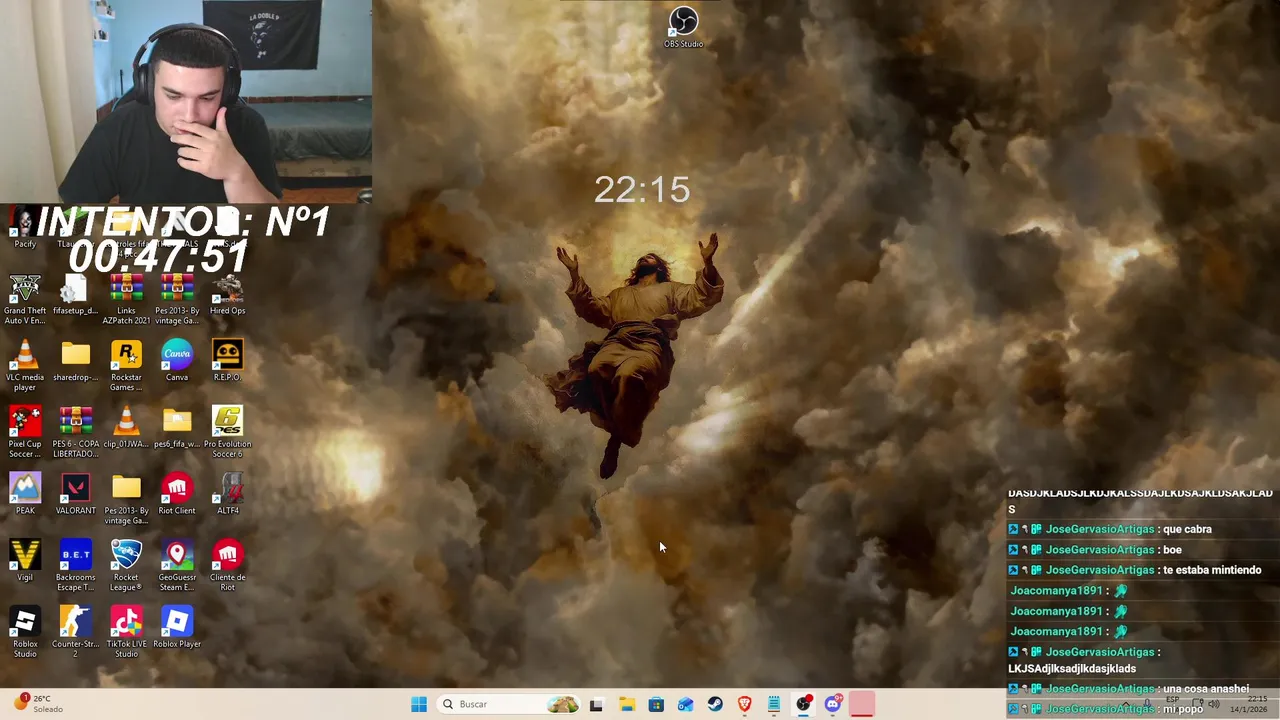Select PES 6 - COPA LIBERTADO archive

[x=75, y=433]
